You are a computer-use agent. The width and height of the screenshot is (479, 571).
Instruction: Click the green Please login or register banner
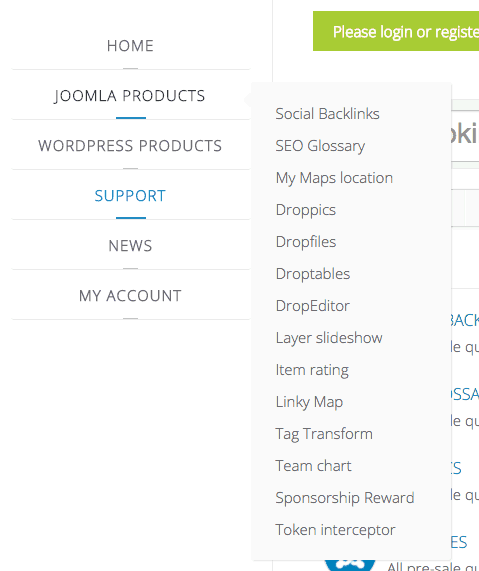396,31
